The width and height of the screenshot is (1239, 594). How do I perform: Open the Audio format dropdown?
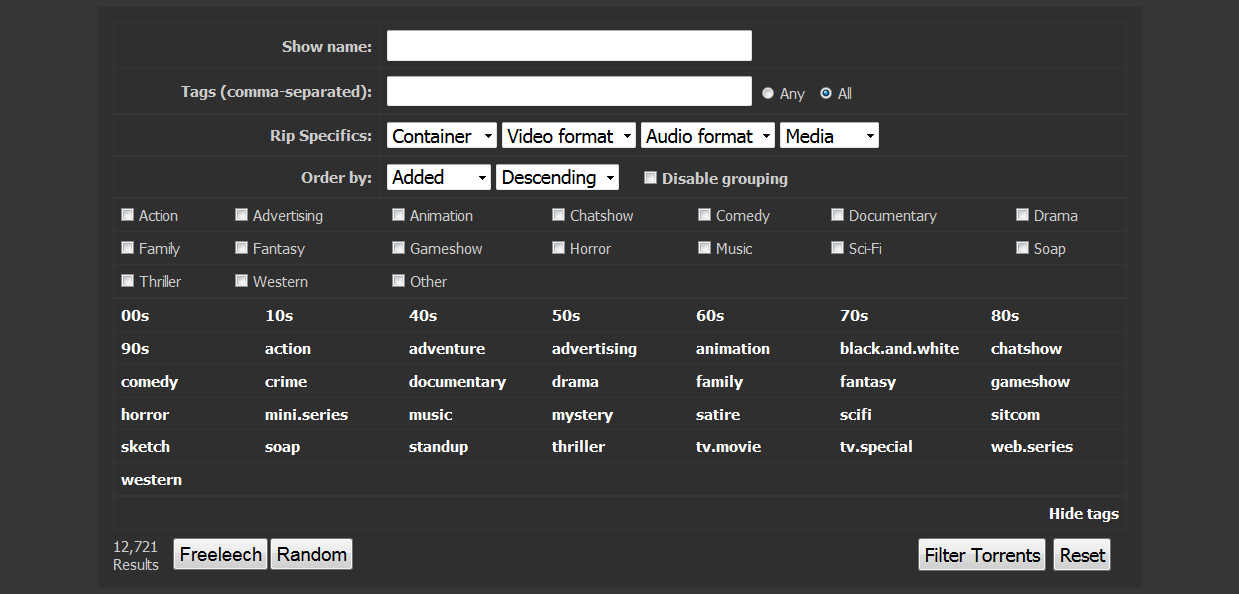pos(708,136)
